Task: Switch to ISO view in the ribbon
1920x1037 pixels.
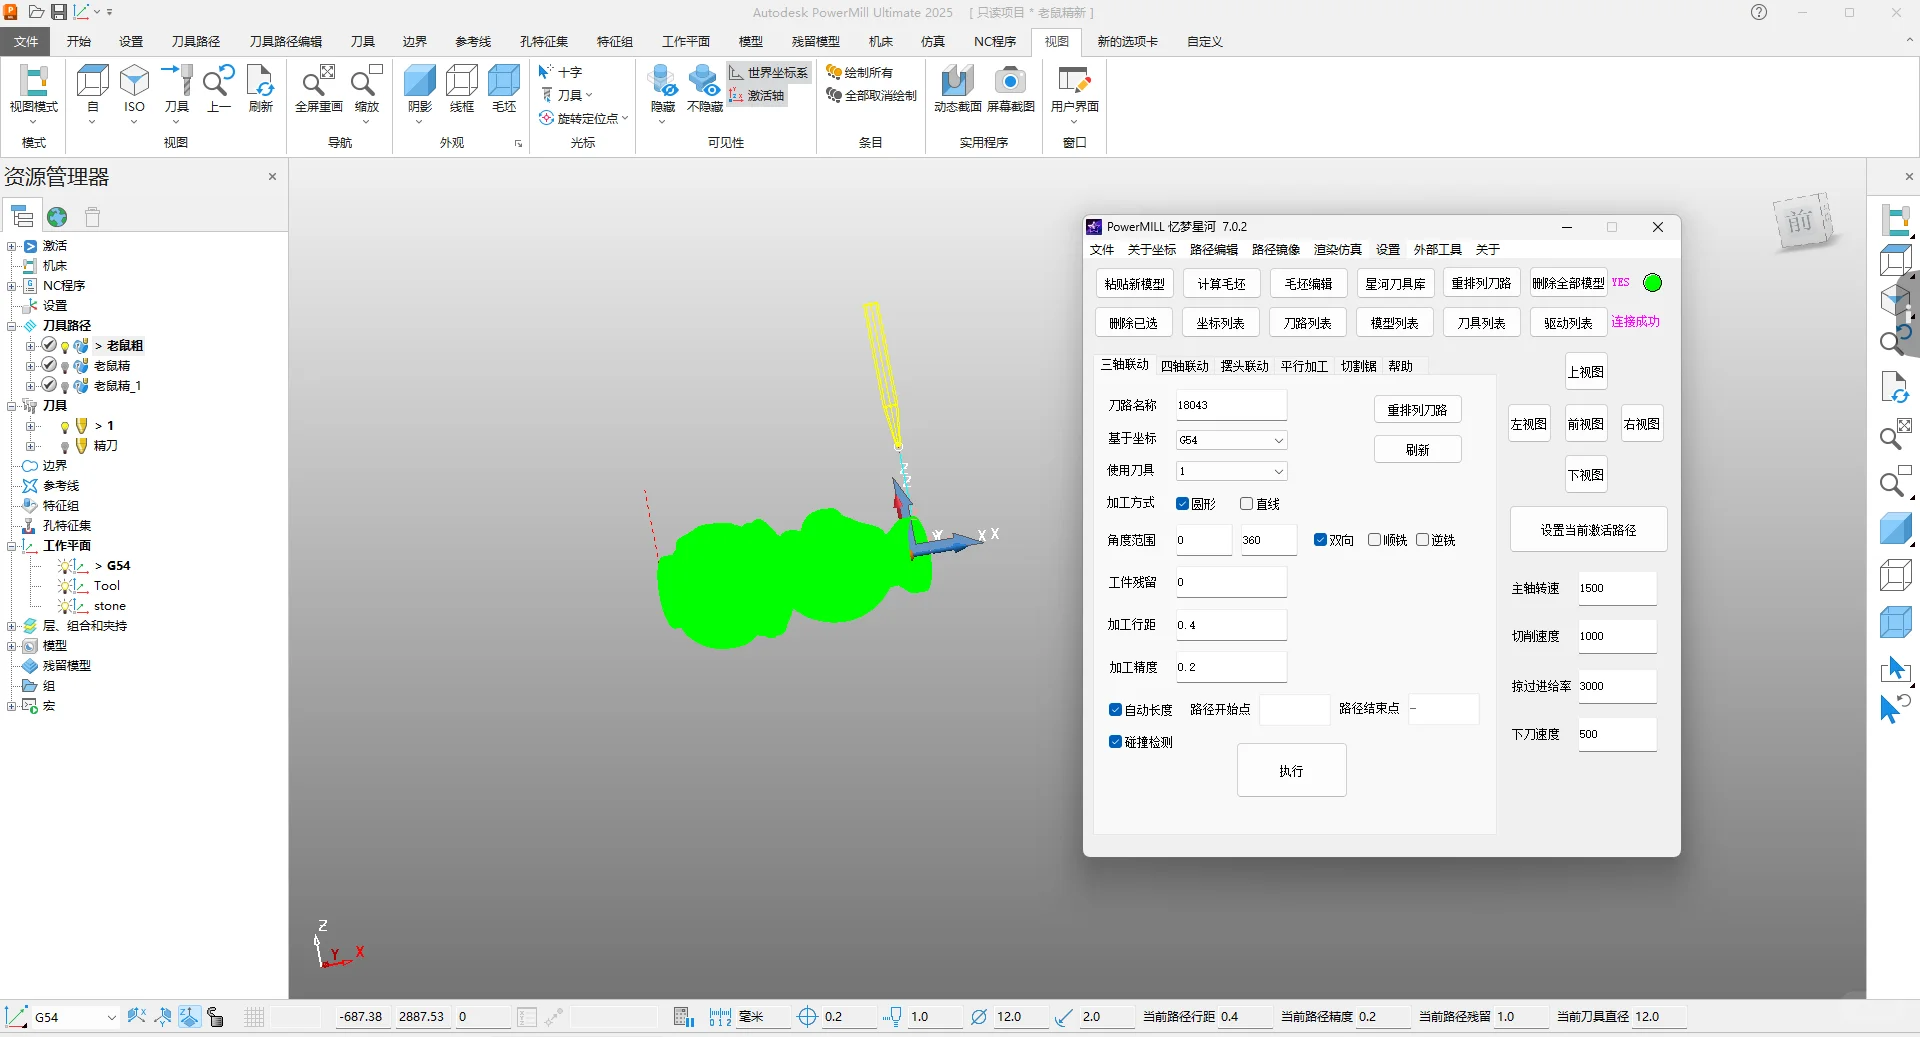Action: point(134,89)
